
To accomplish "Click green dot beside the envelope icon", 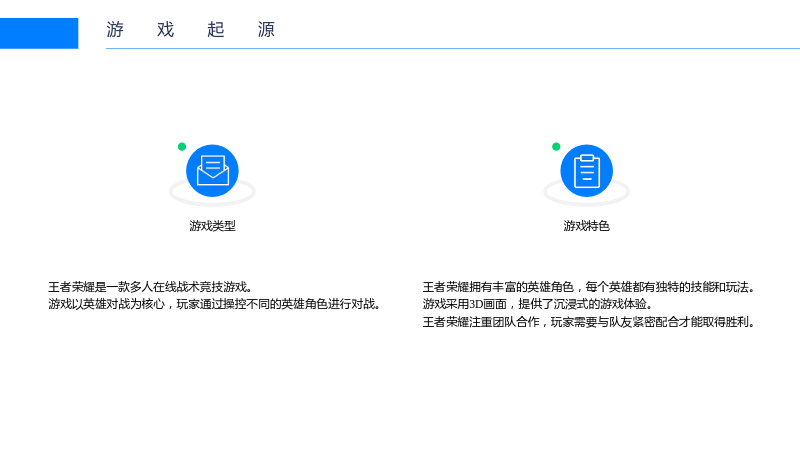I will tap(182, 147).
